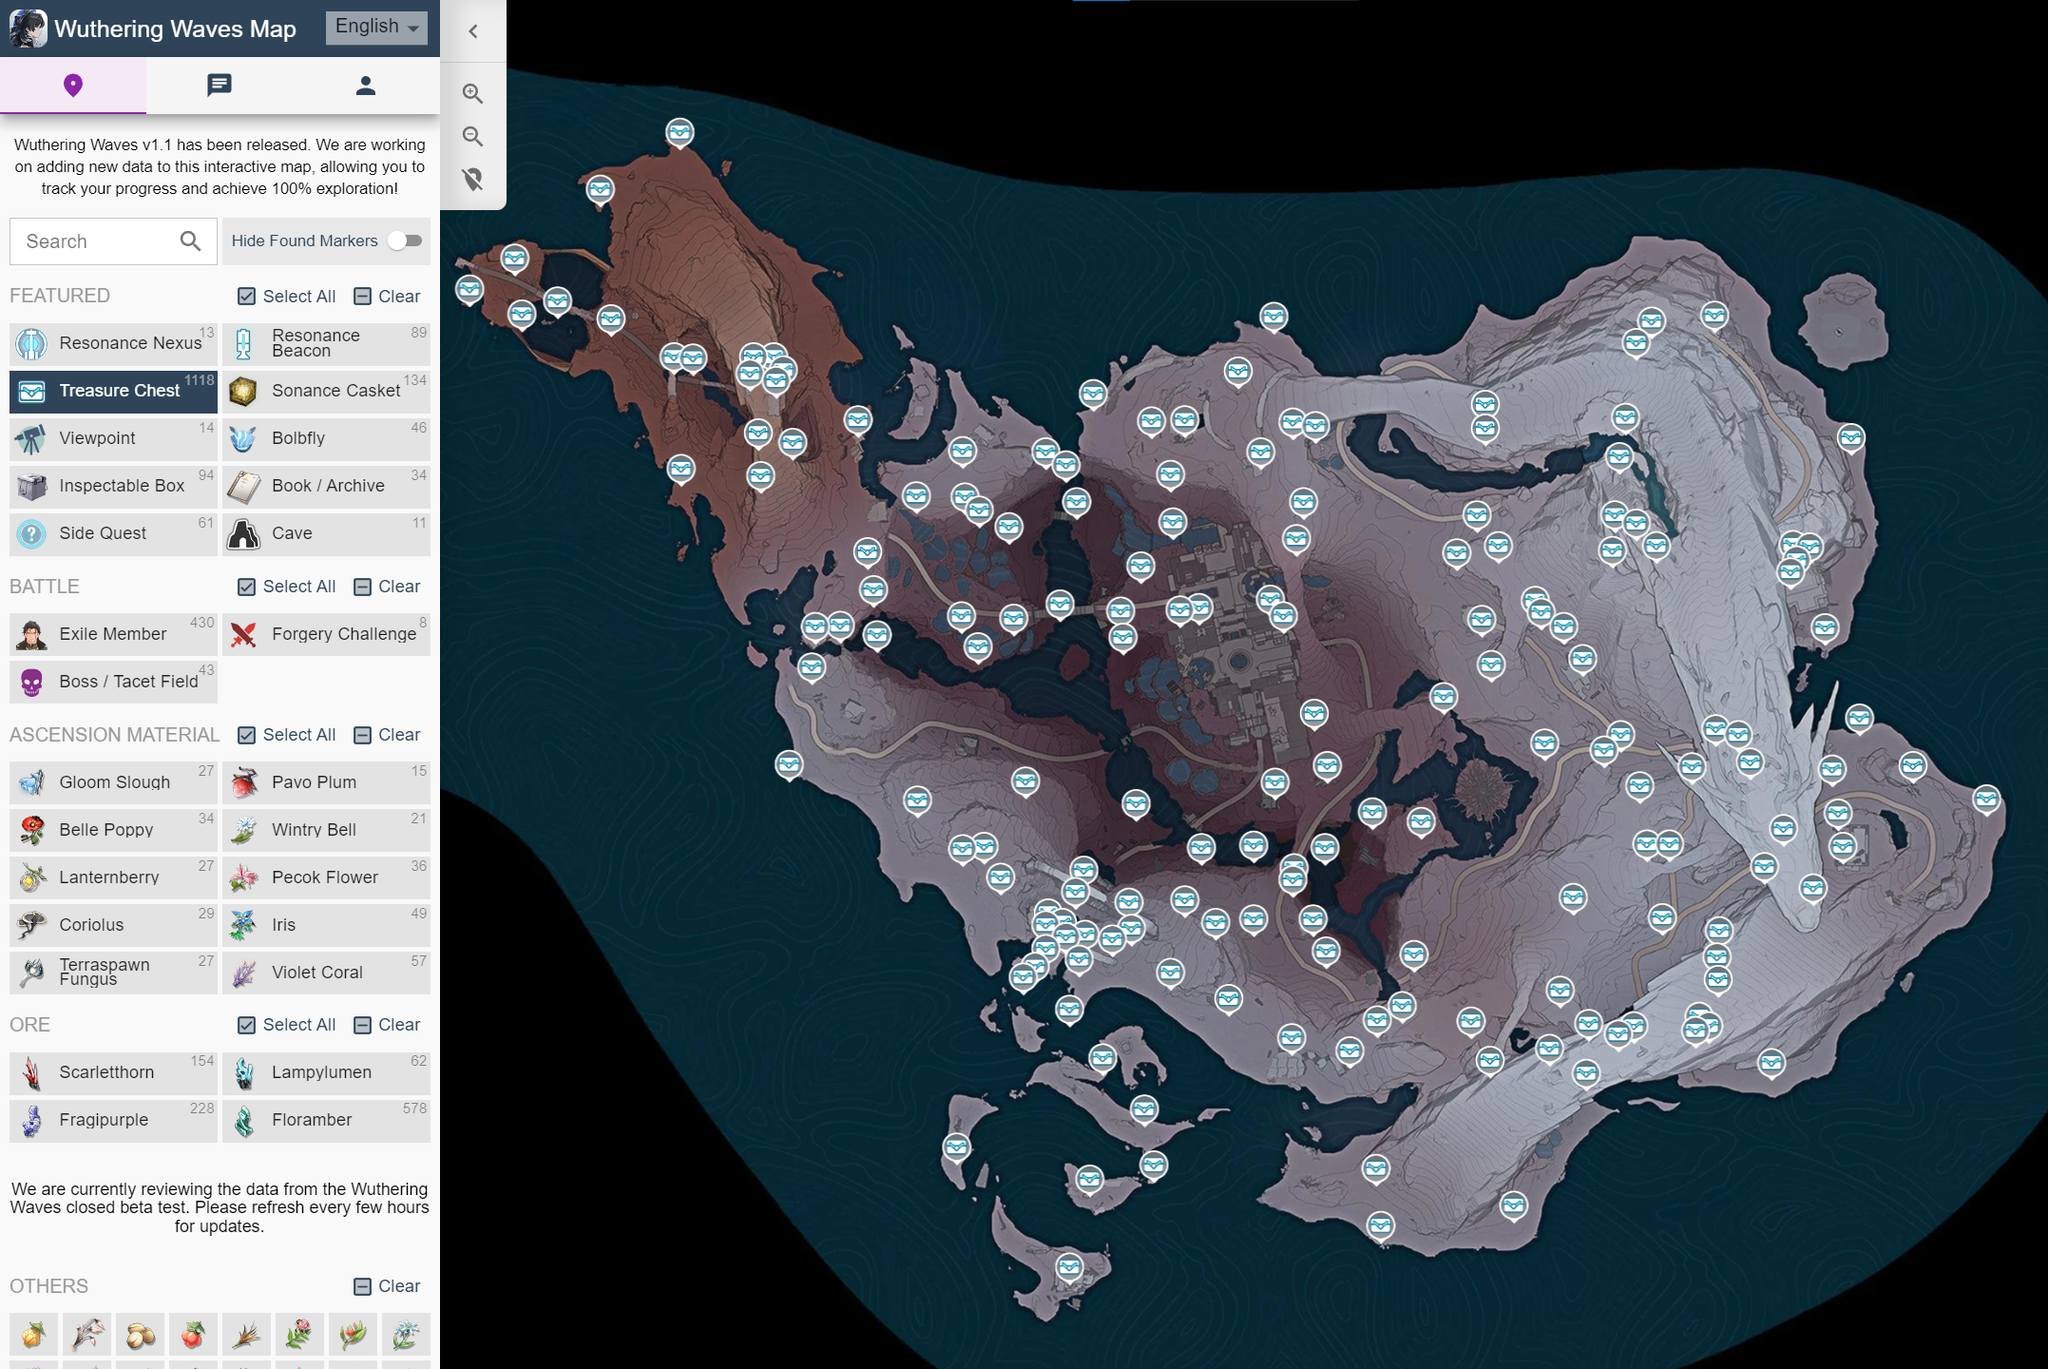Clear the Others section filters
This screenshot has height=1369, width=2048.
[x=387, y=1286]
